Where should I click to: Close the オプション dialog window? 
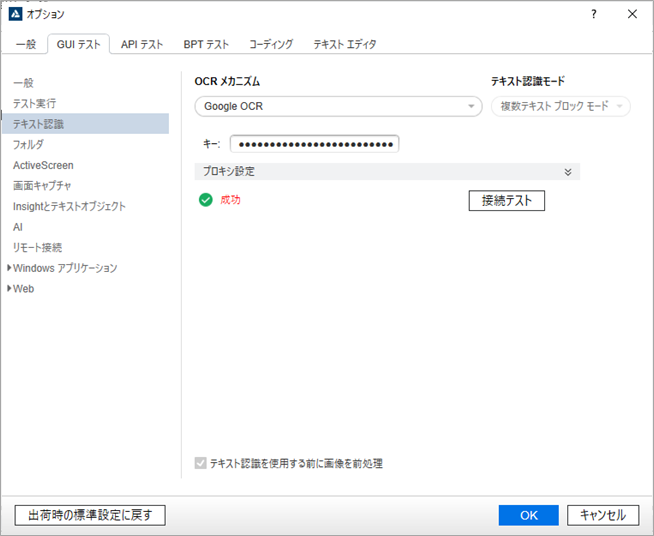(632, 14)
